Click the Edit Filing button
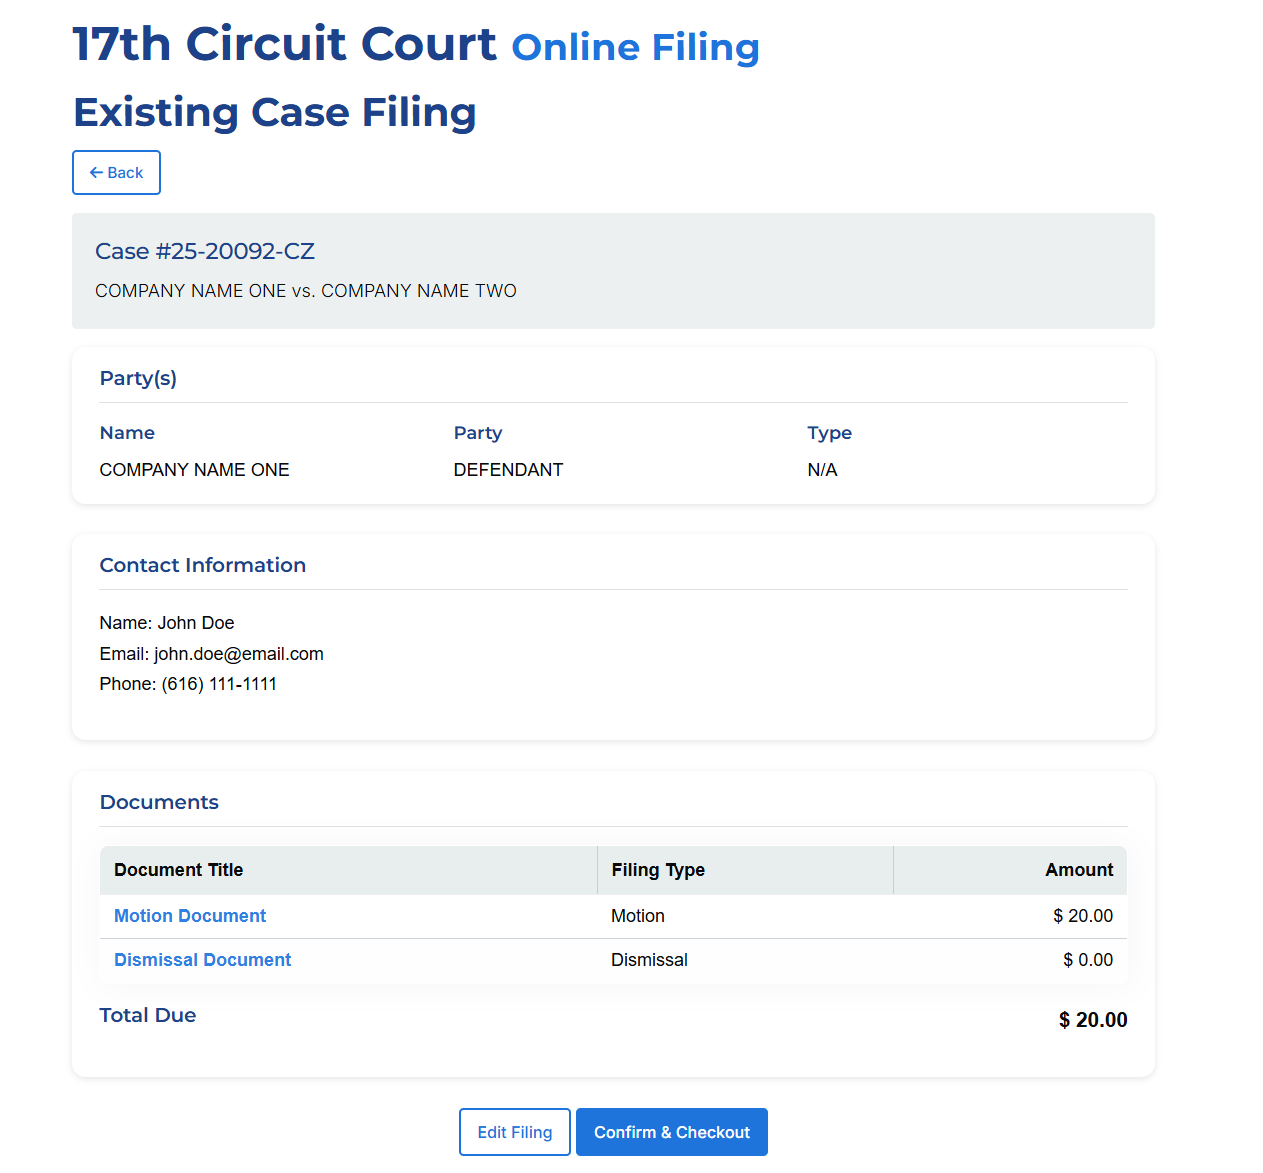The image size is (1263, 1173). click(514, 1132)
